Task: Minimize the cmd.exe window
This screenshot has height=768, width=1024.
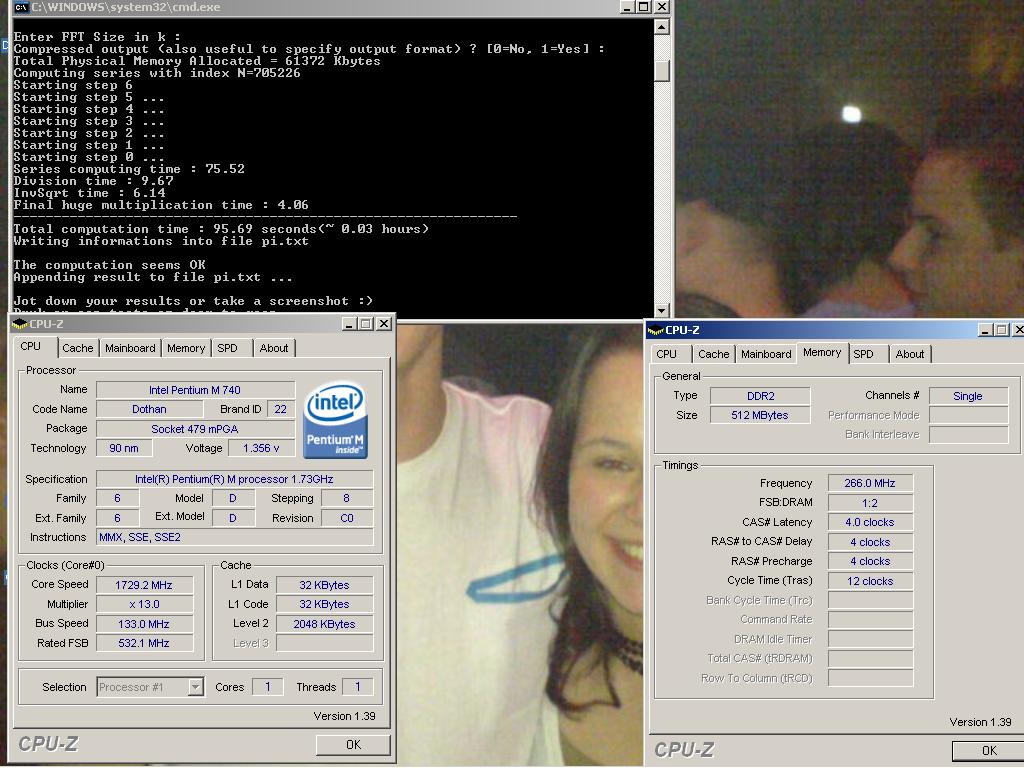Action: pos(627,7)
